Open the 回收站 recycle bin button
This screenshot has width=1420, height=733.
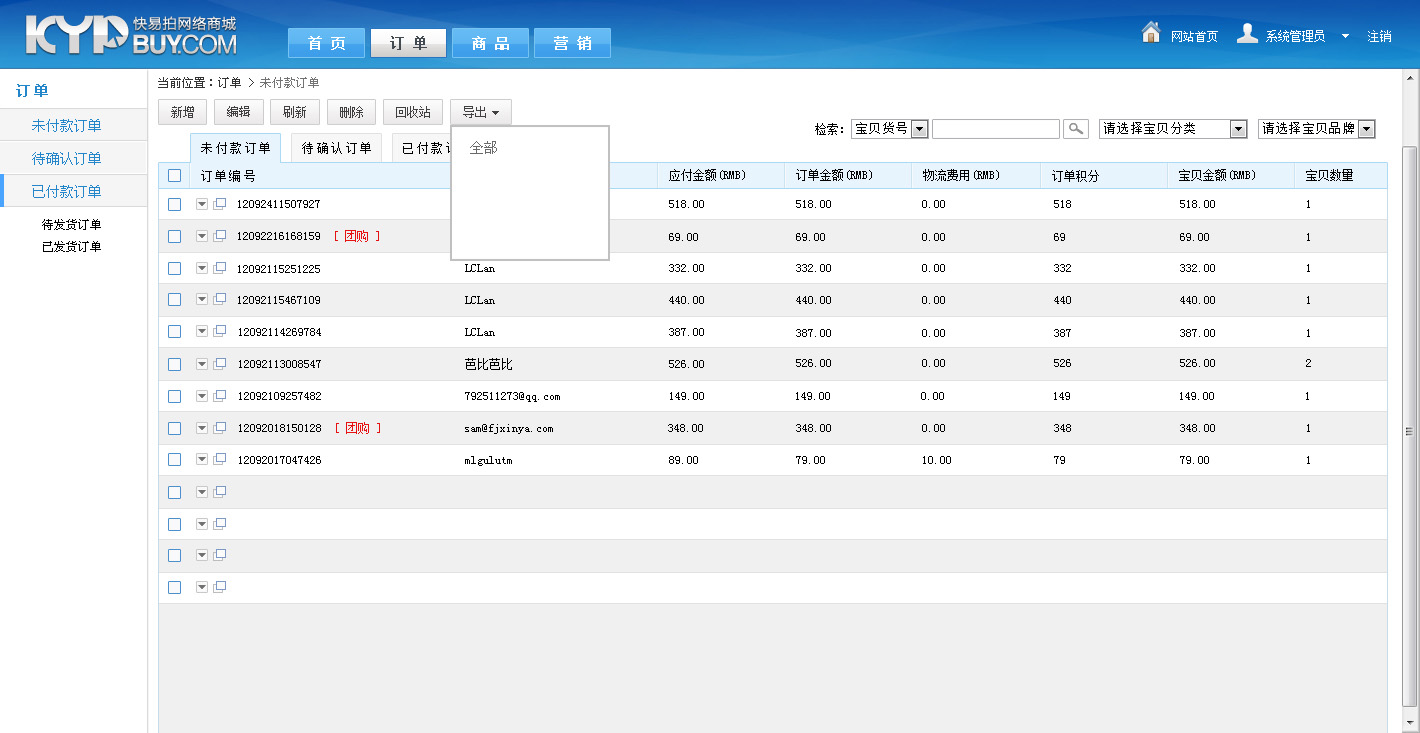413,112
